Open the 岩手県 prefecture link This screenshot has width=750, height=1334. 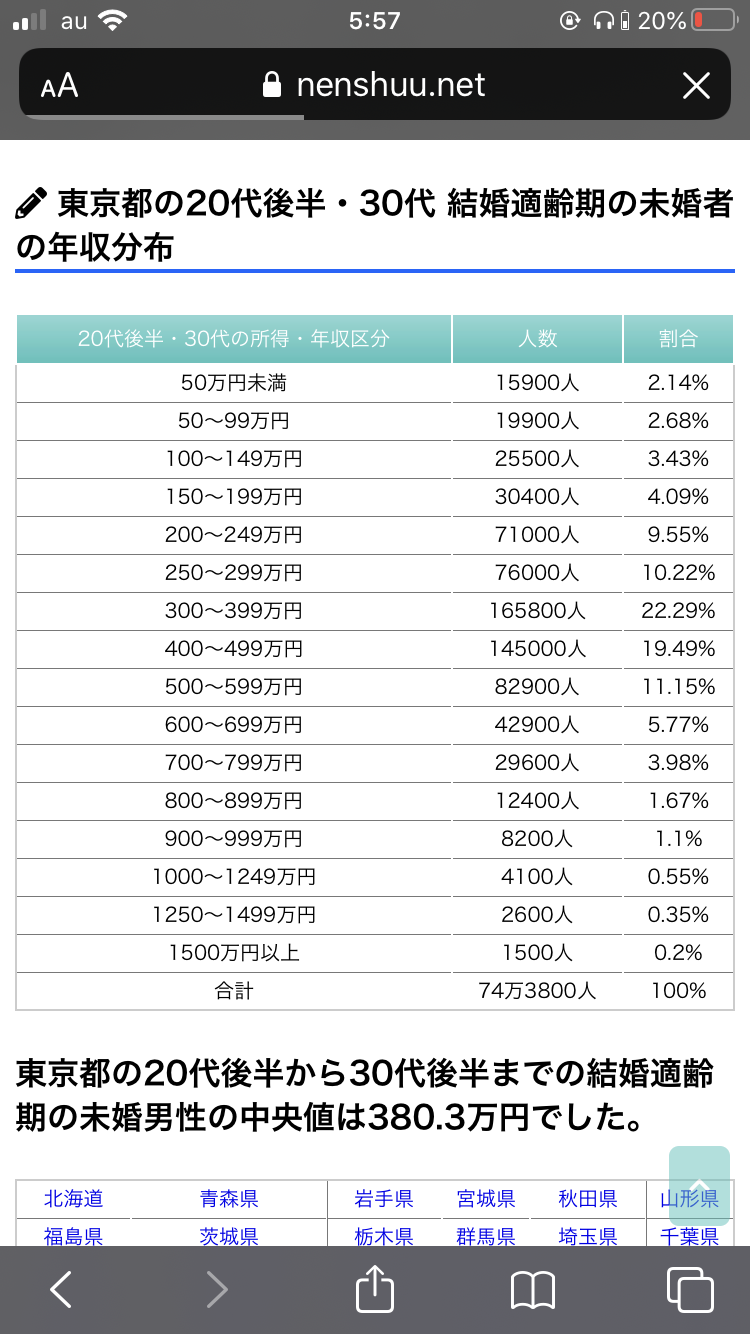click(384, 1198)
